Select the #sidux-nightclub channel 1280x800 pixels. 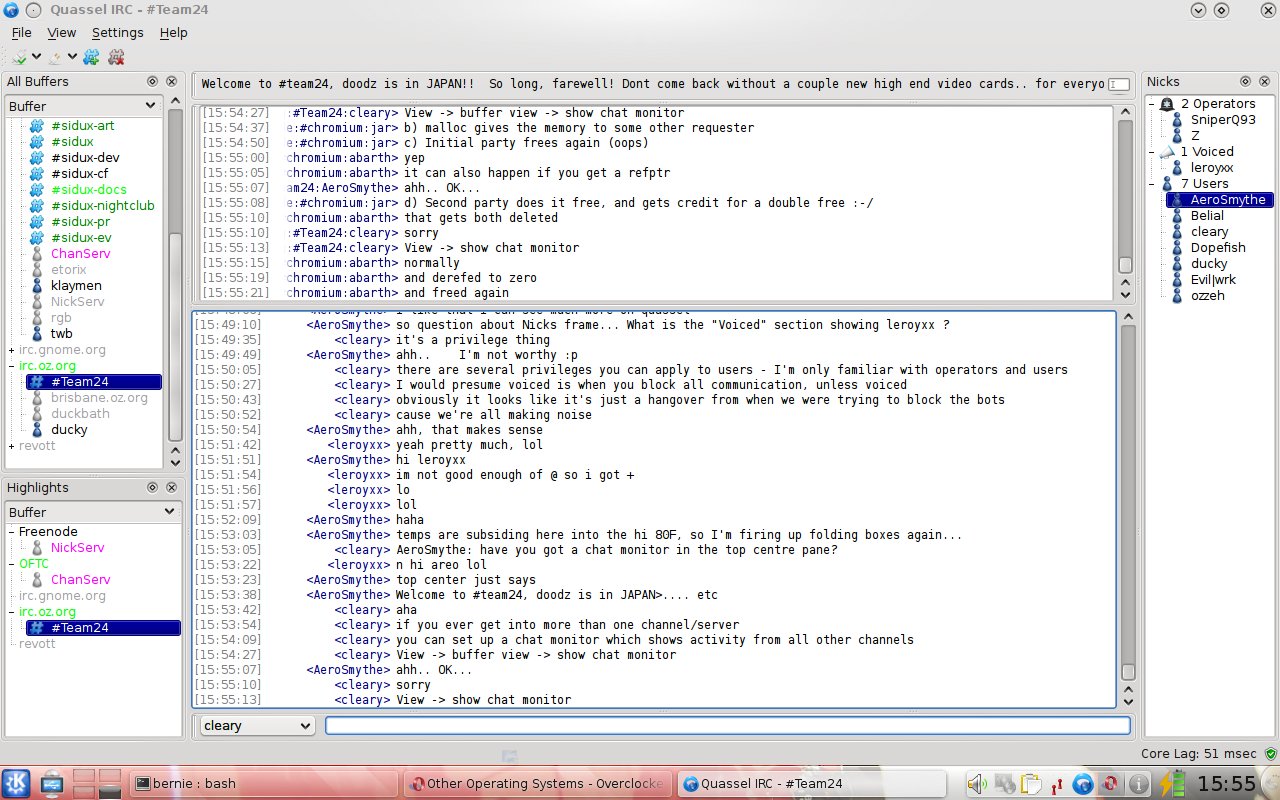[103, 206]
